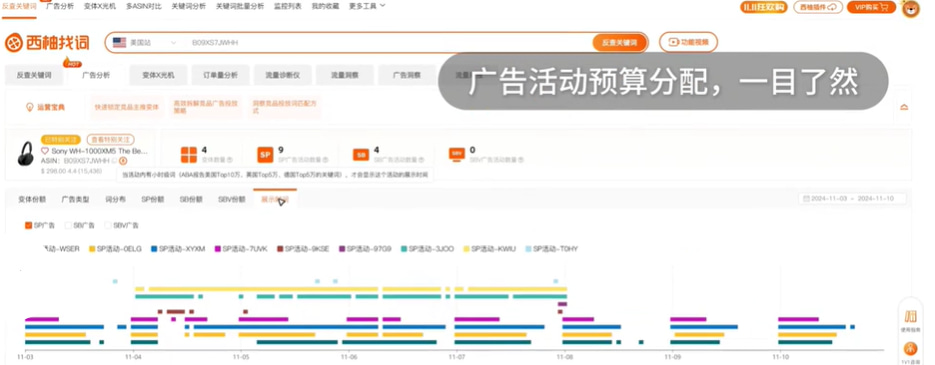Switch to the 广告洞察 tab
Image resolution: width=935 pixels, height=365 pixels.
point(407,75)
